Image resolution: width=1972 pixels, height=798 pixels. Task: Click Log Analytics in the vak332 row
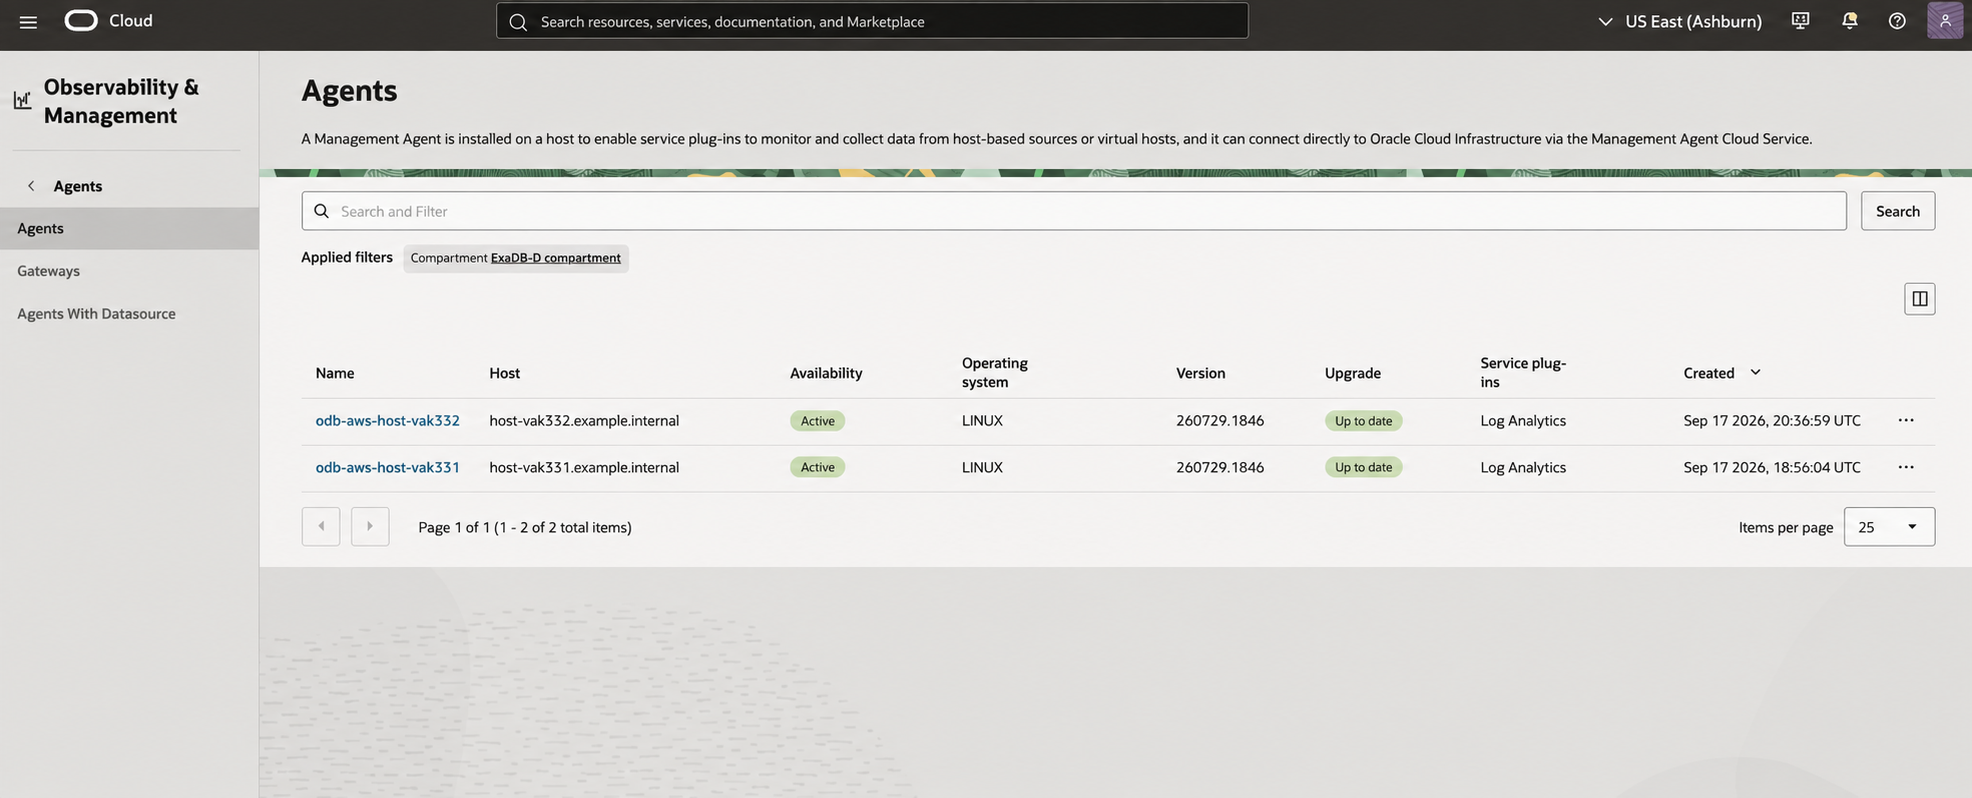click(1523, 420)
